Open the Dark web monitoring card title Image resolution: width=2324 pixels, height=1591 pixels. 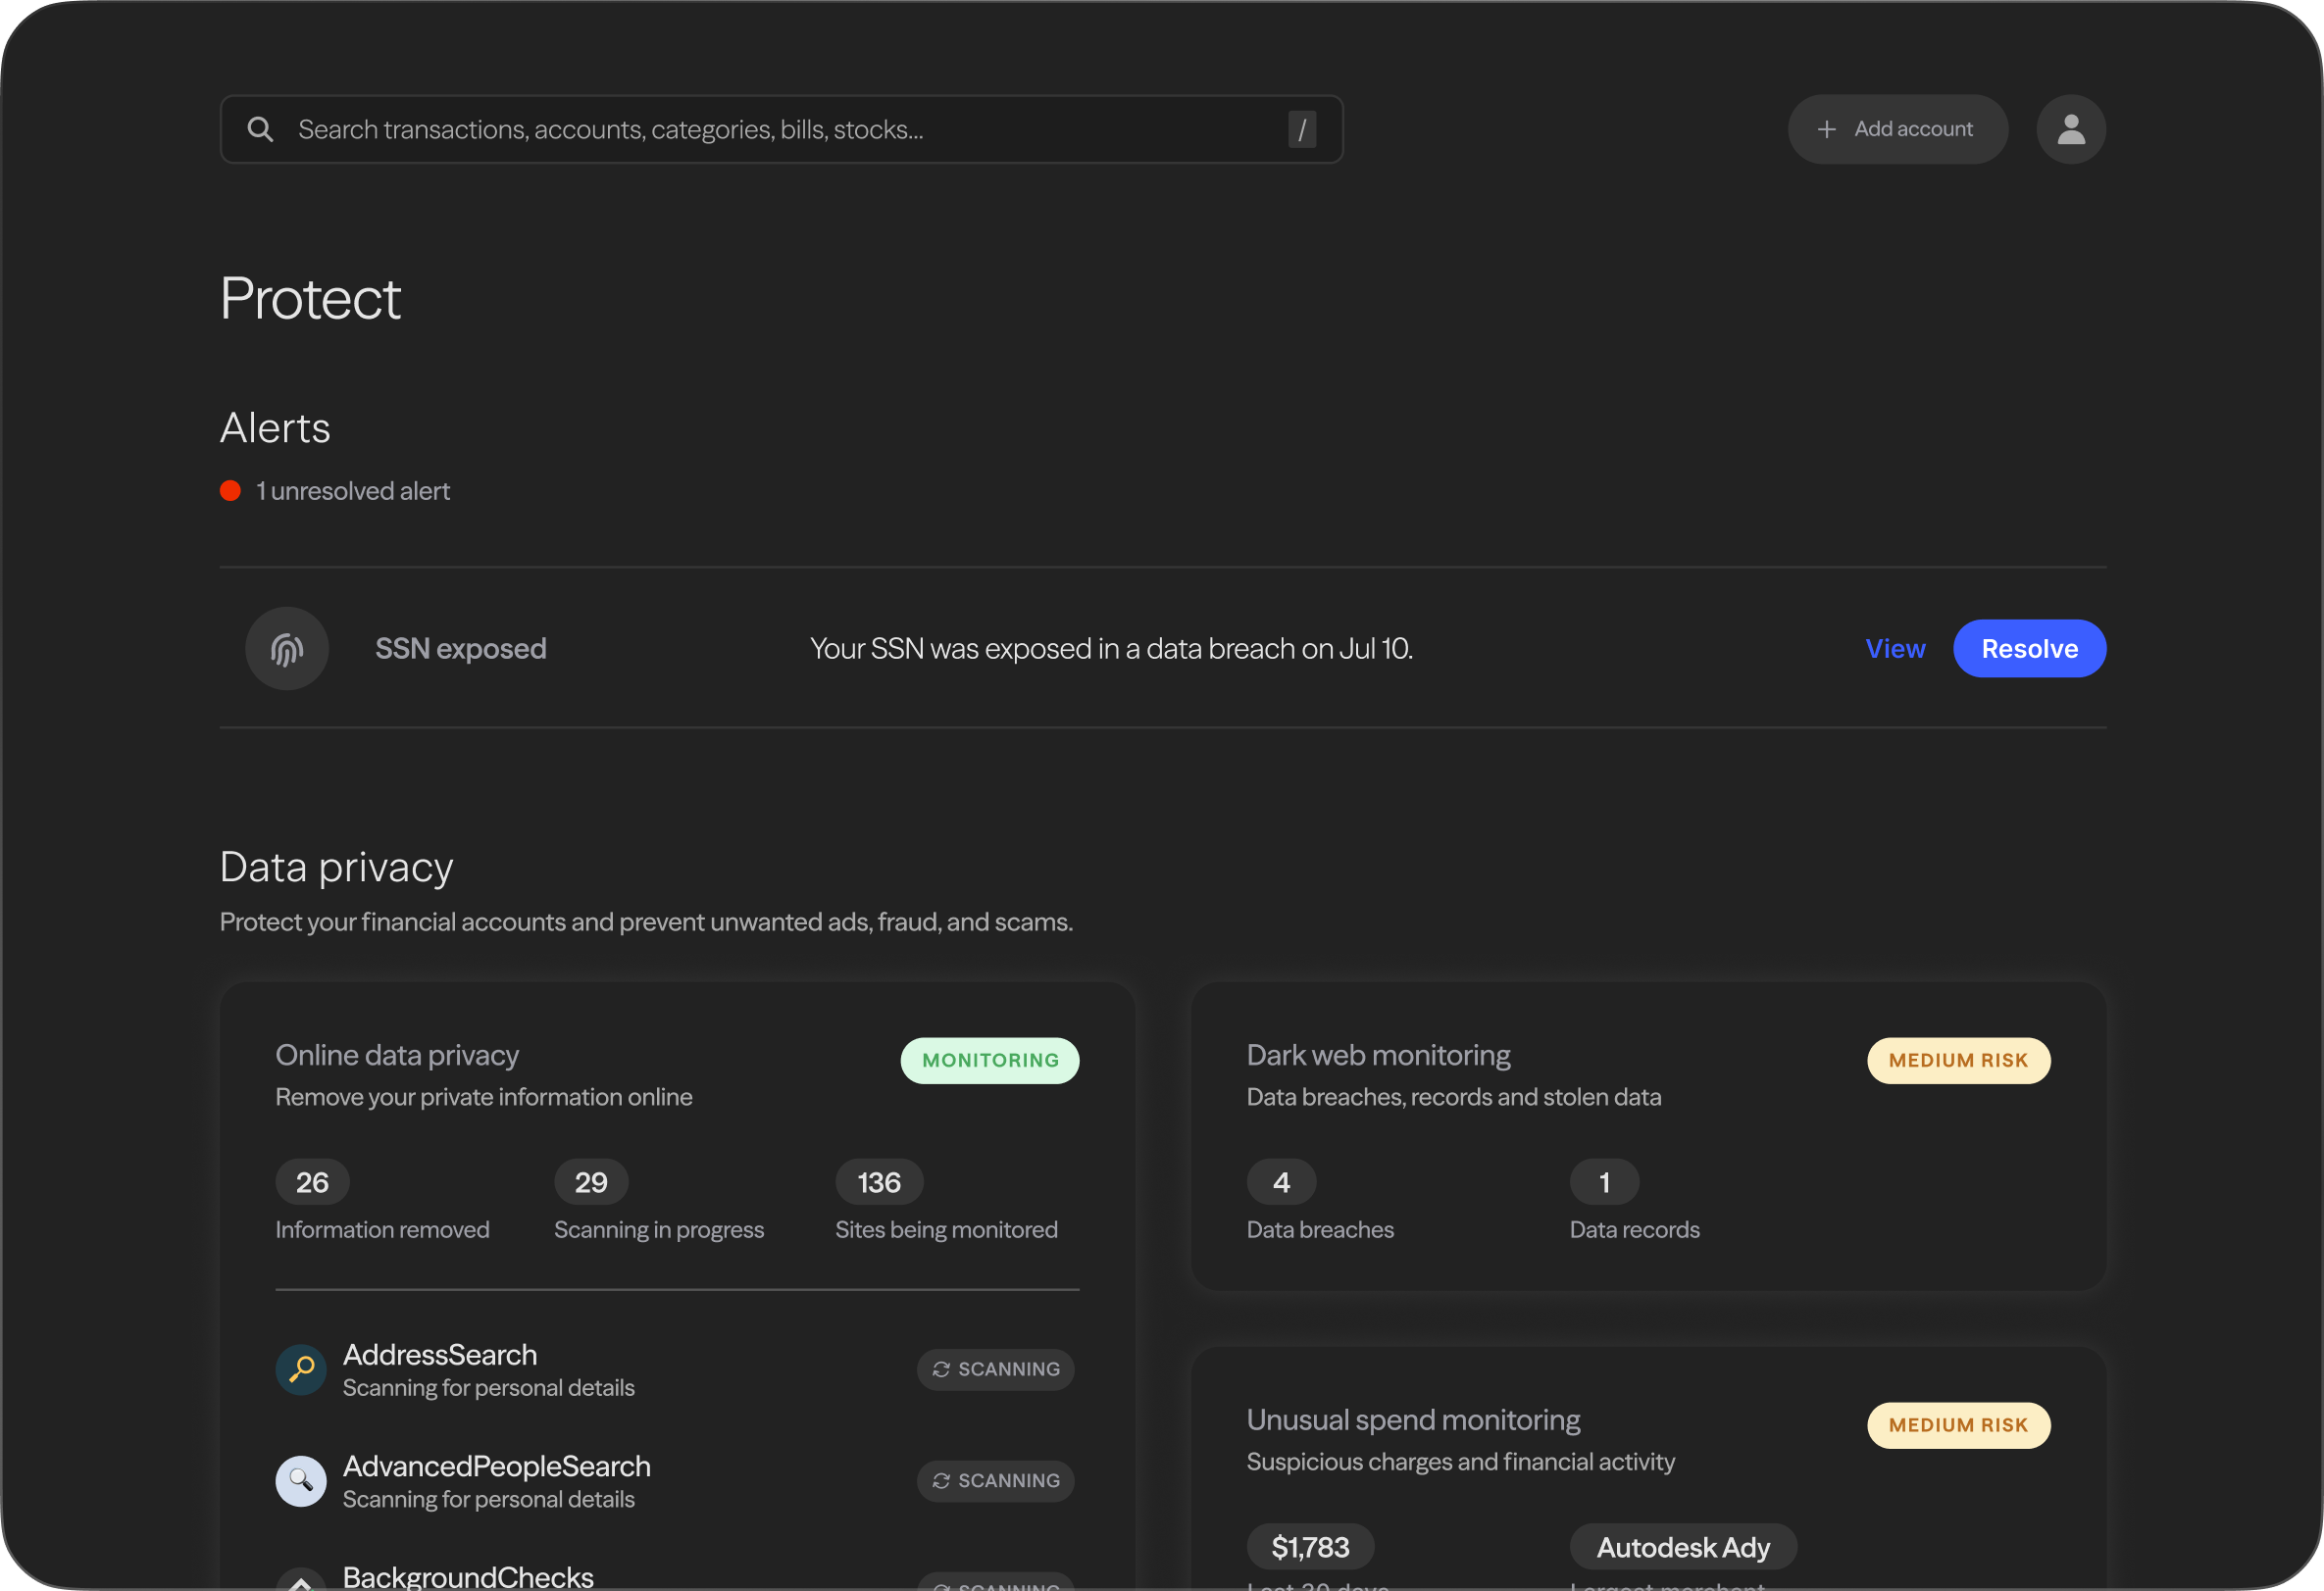click(1377, 1055)
